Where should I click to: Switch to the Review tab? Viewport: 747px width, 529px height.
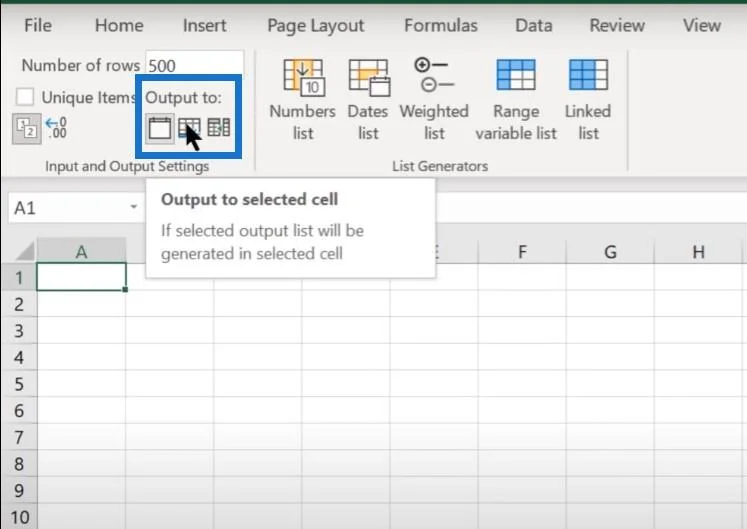(x=617, y=25)
